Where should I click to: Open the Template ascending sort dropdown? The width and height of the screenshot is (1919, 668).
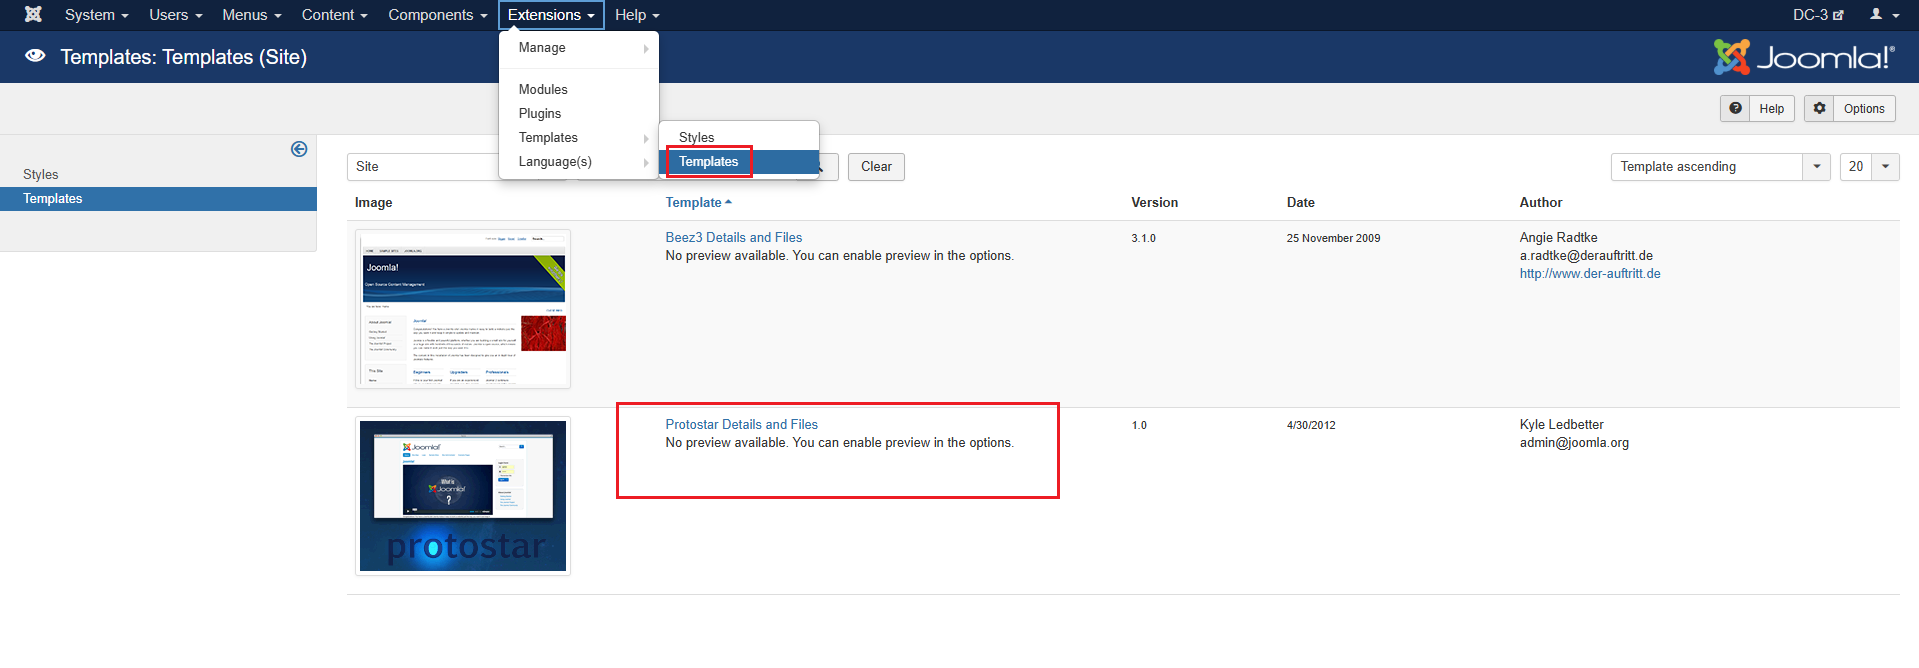pyautogui.click(x=1720, y=167)
